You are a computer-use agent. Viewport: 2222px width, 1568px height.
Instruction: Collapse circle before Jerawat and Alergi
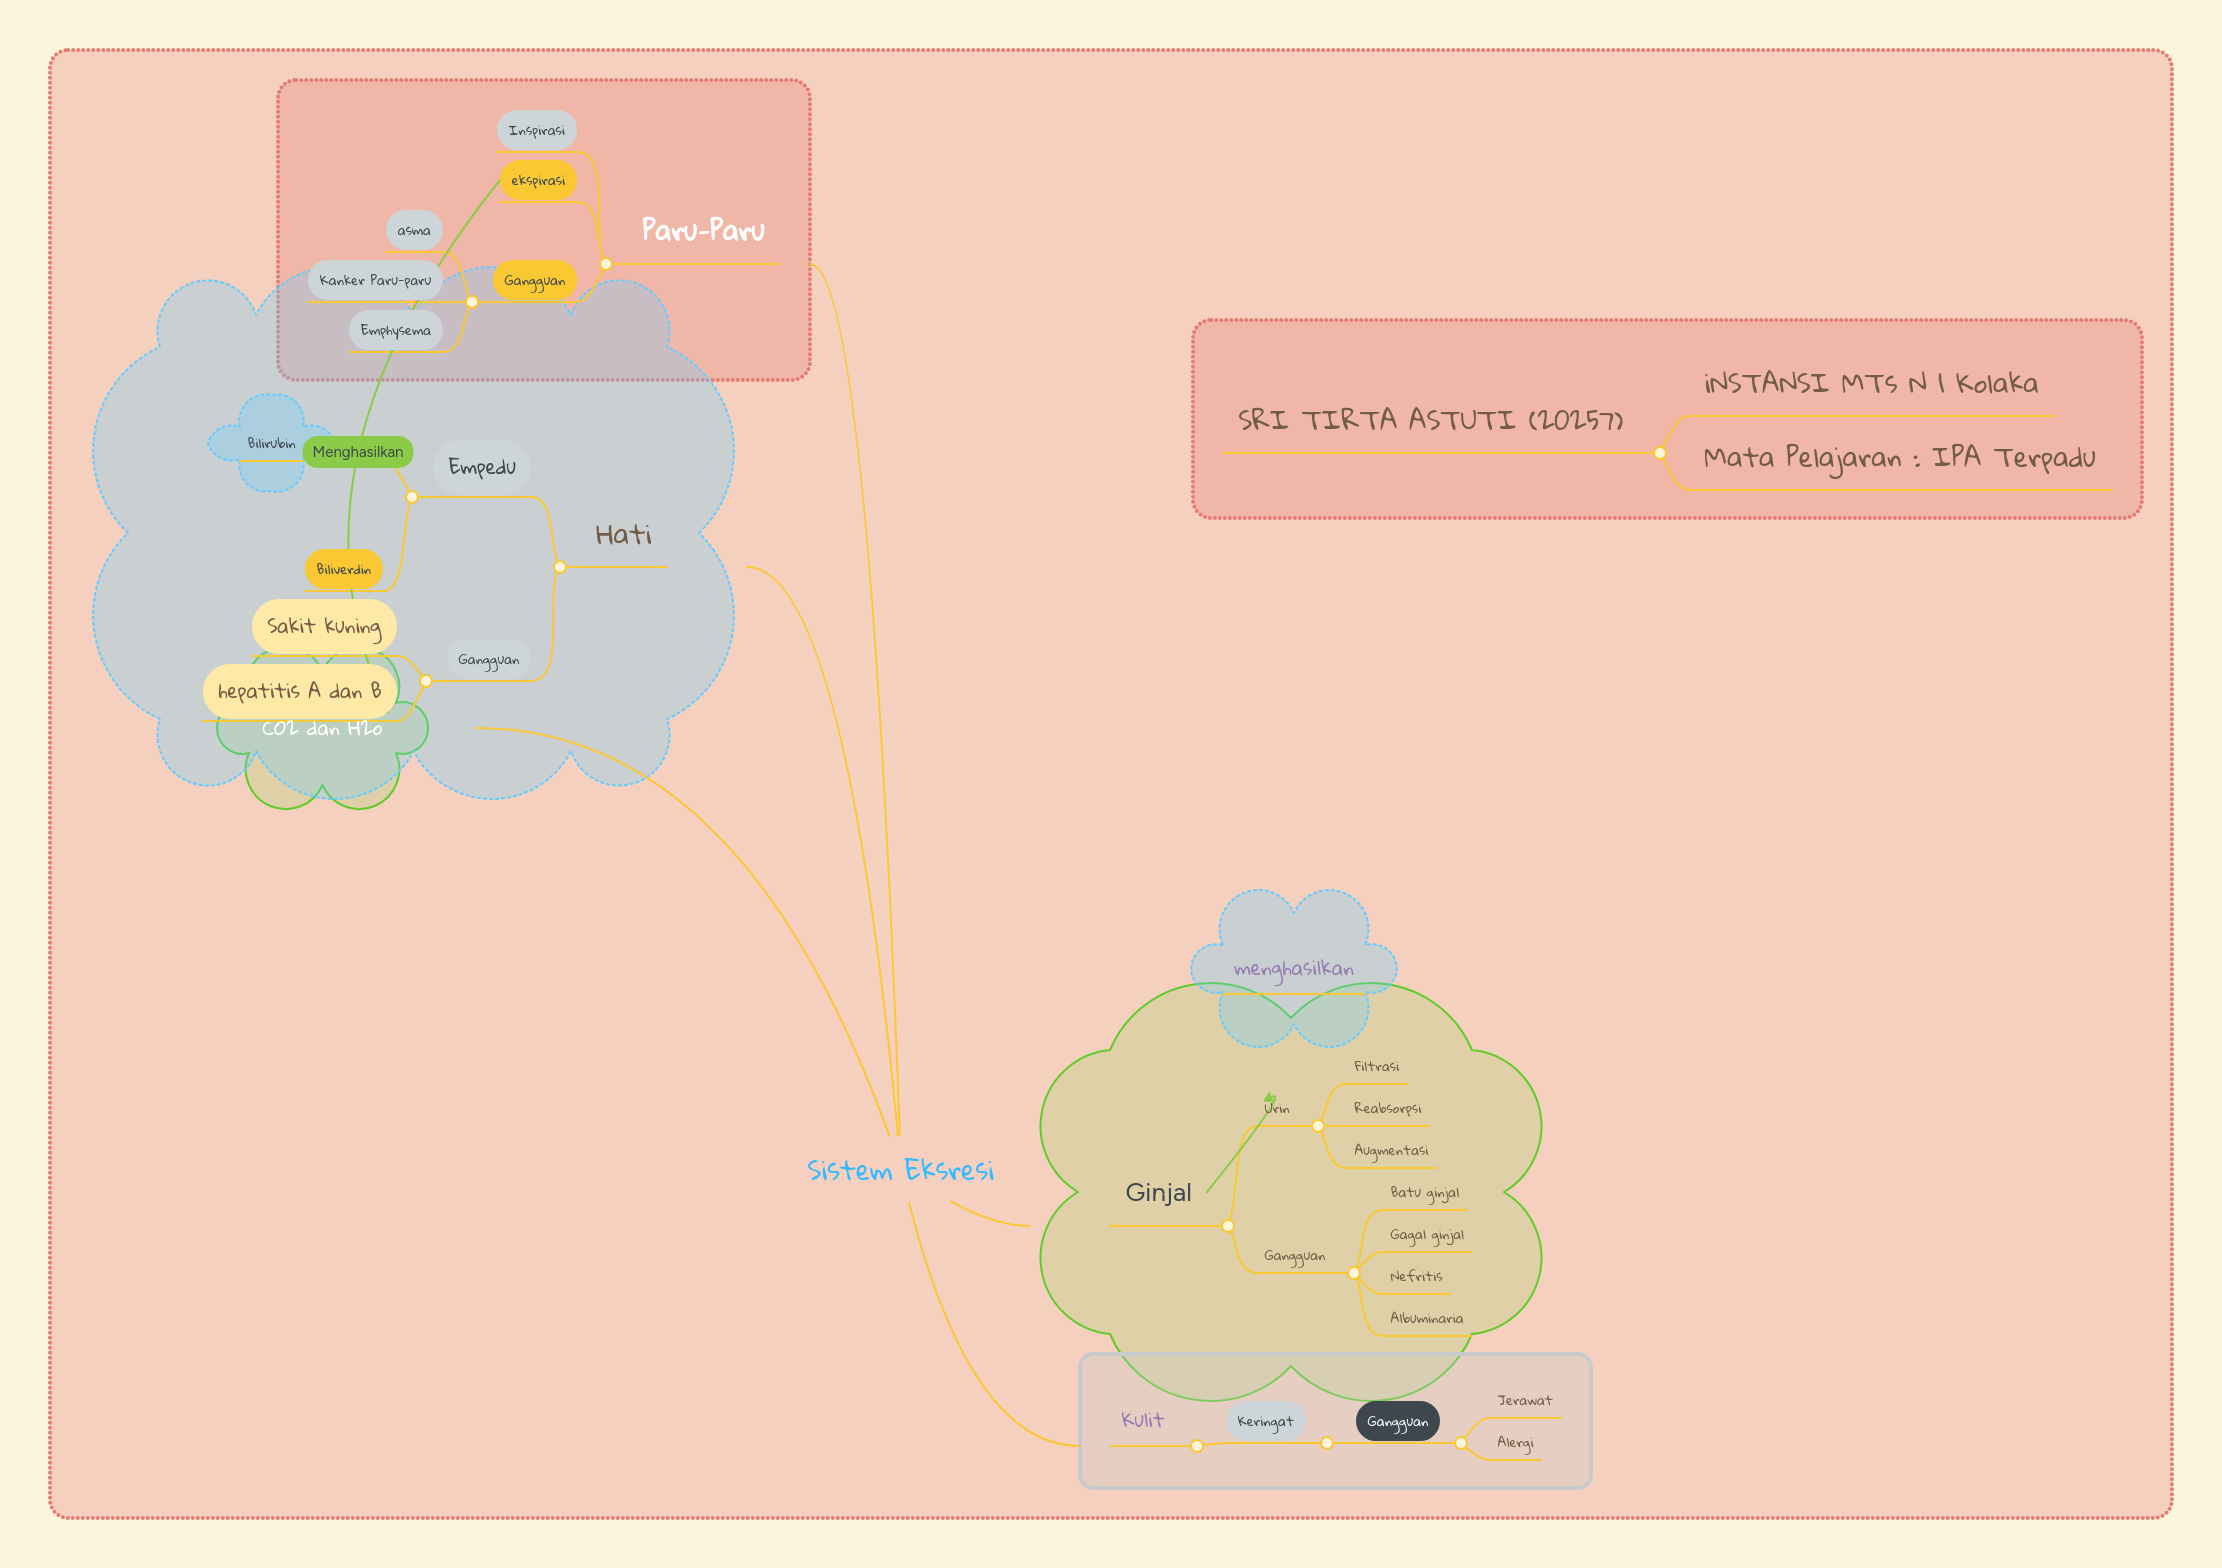1461,1443
